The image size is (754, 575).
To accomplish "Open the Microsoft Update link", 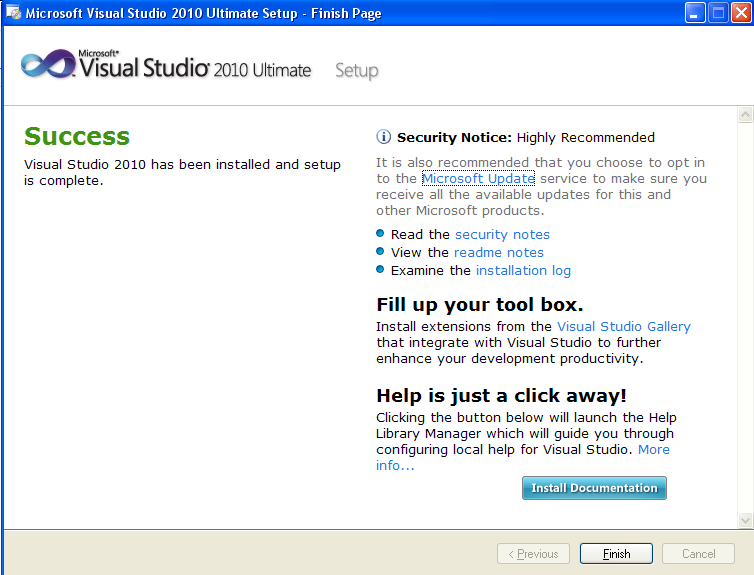I will click(x=478, y=178).
